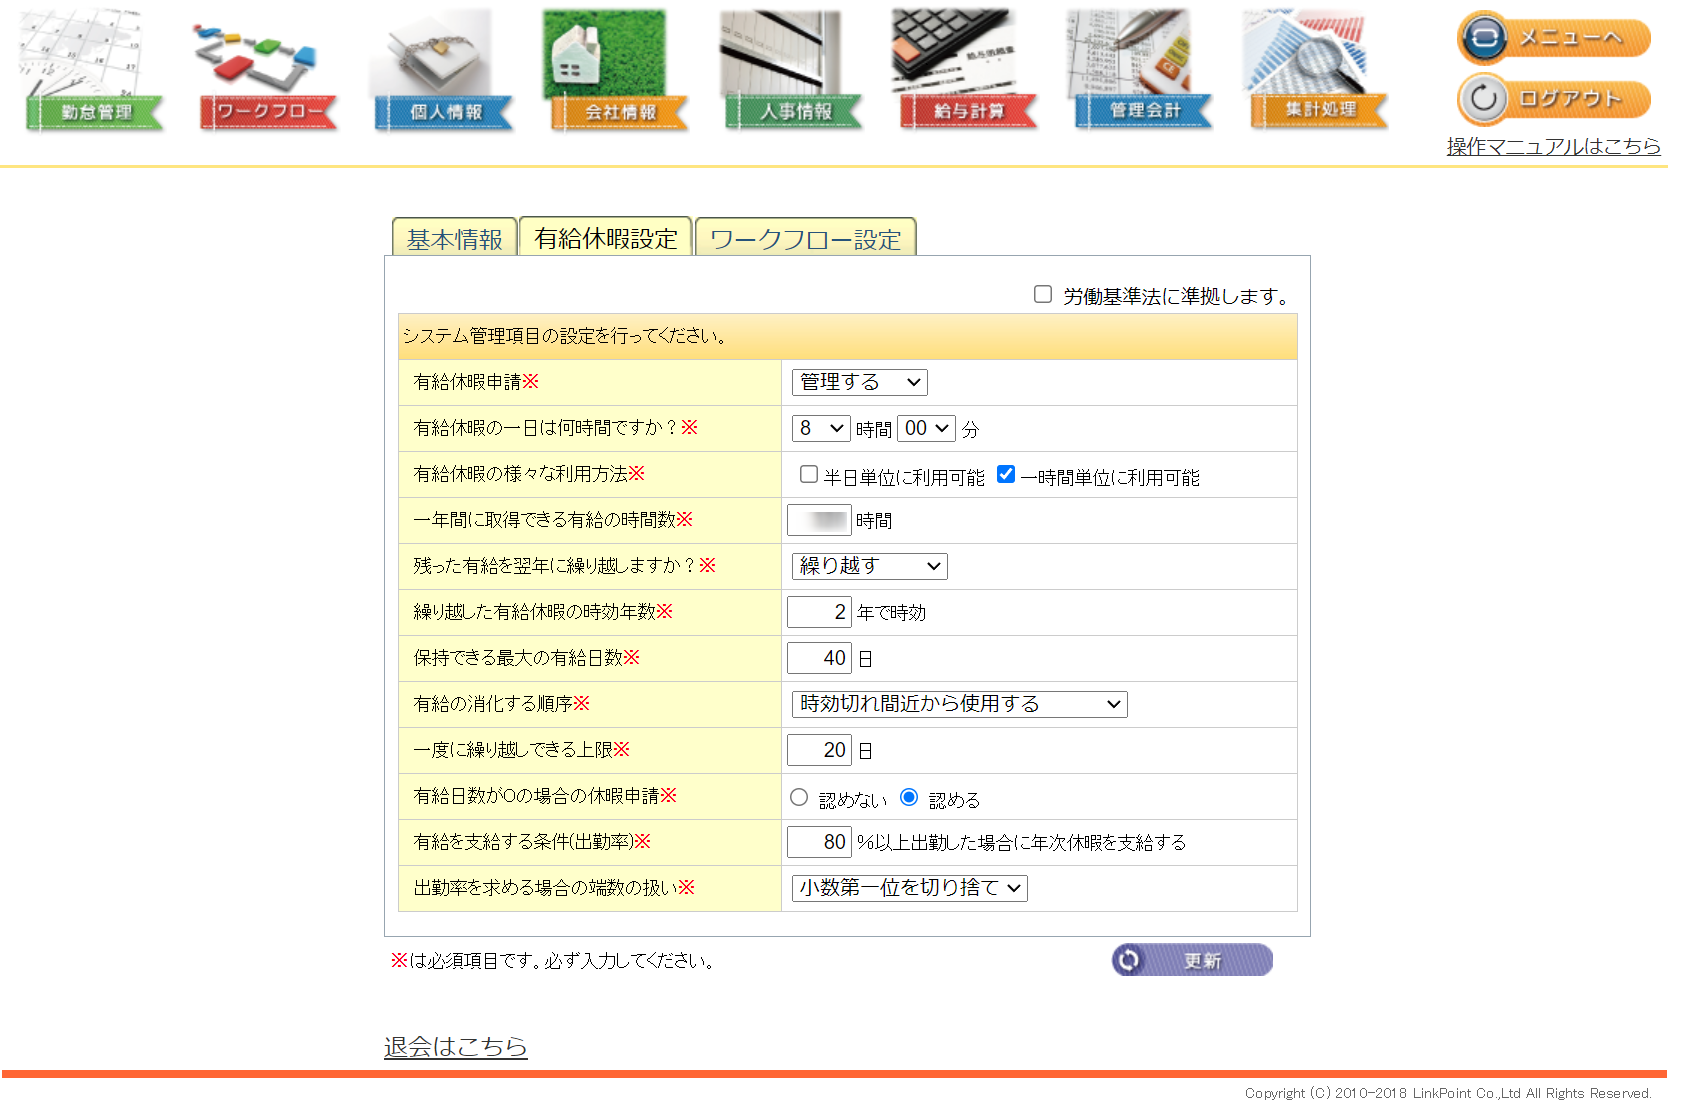The width and height of the screenshot is (1687, 1120).
Task: Open the 人事情報 module icon
Action: tap(792, 72)
